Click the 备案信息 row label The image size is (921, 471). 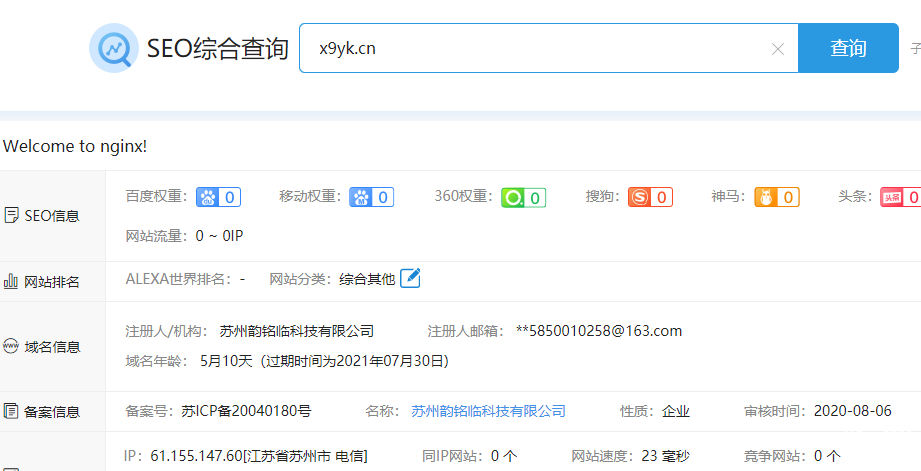coord(52,412)
